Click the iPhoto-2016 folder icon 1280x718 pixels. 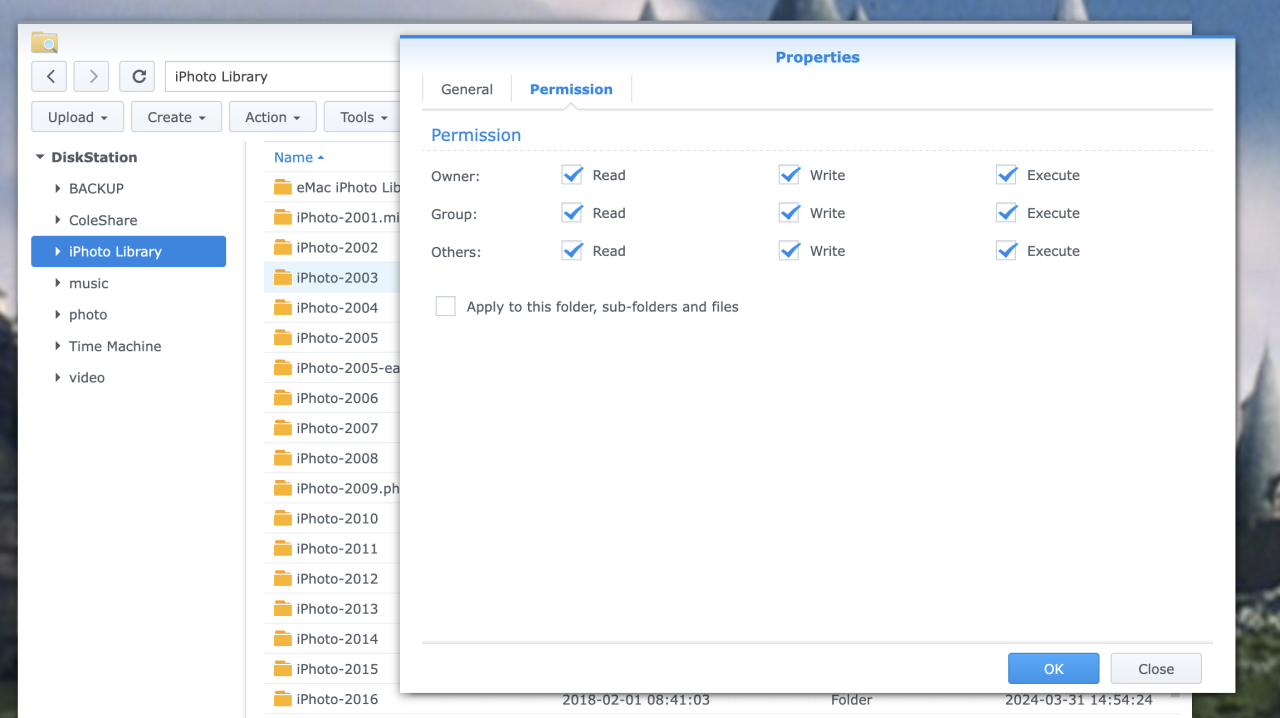pos(282,699)
